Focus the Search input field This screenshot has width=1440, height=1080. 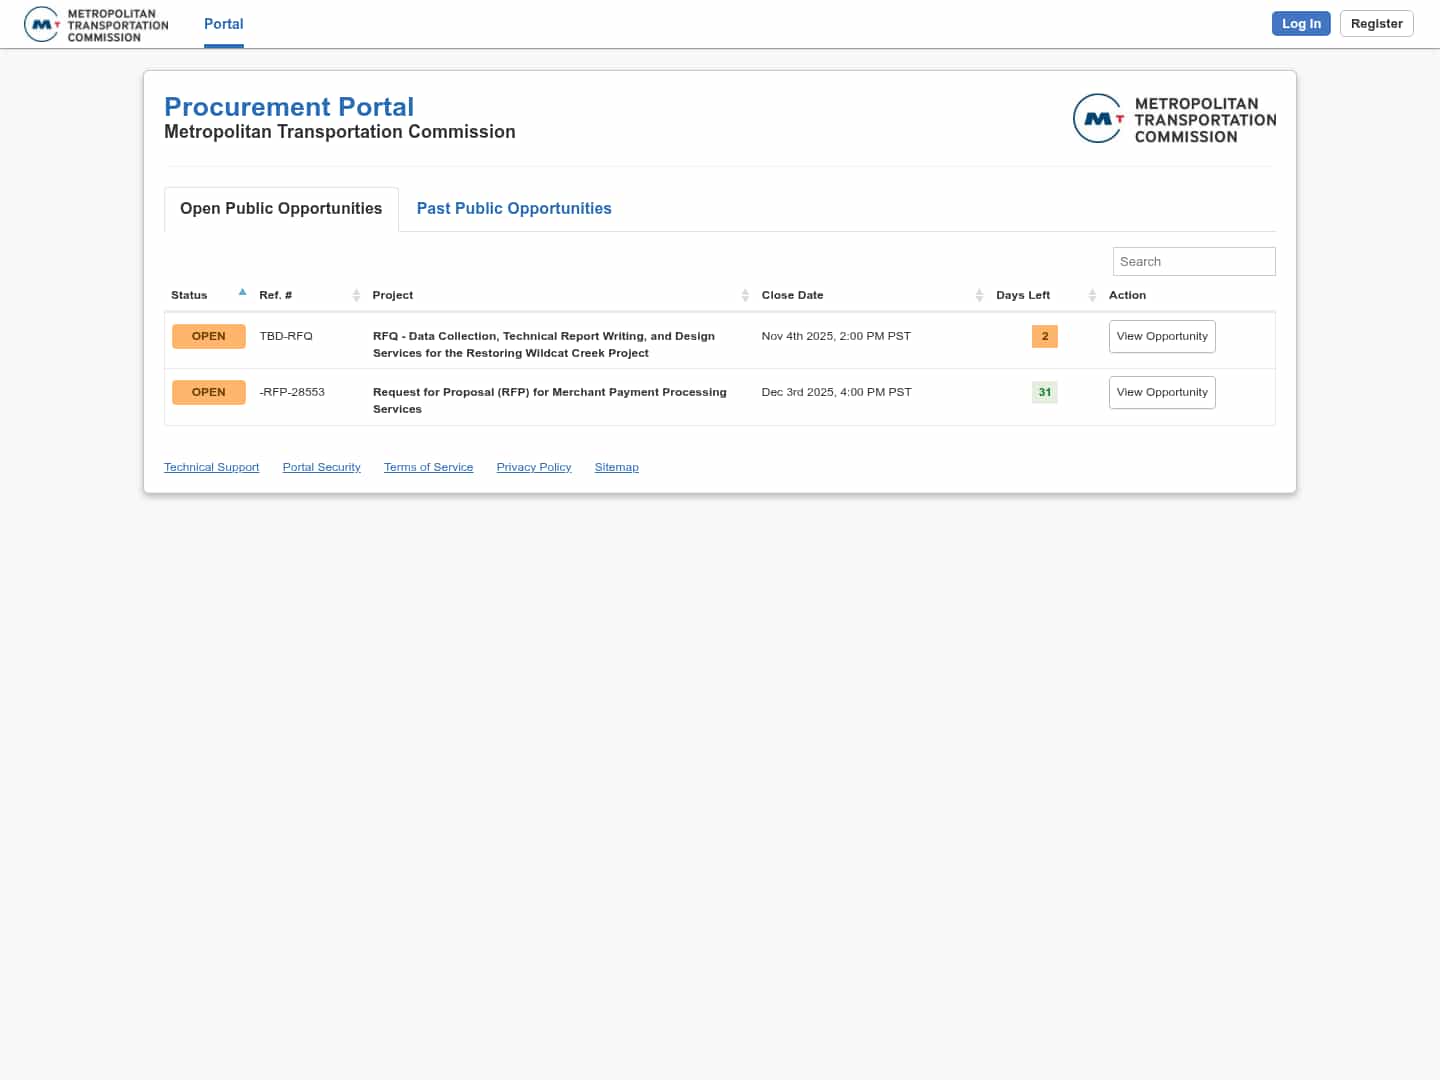[x=1193, y=261]
